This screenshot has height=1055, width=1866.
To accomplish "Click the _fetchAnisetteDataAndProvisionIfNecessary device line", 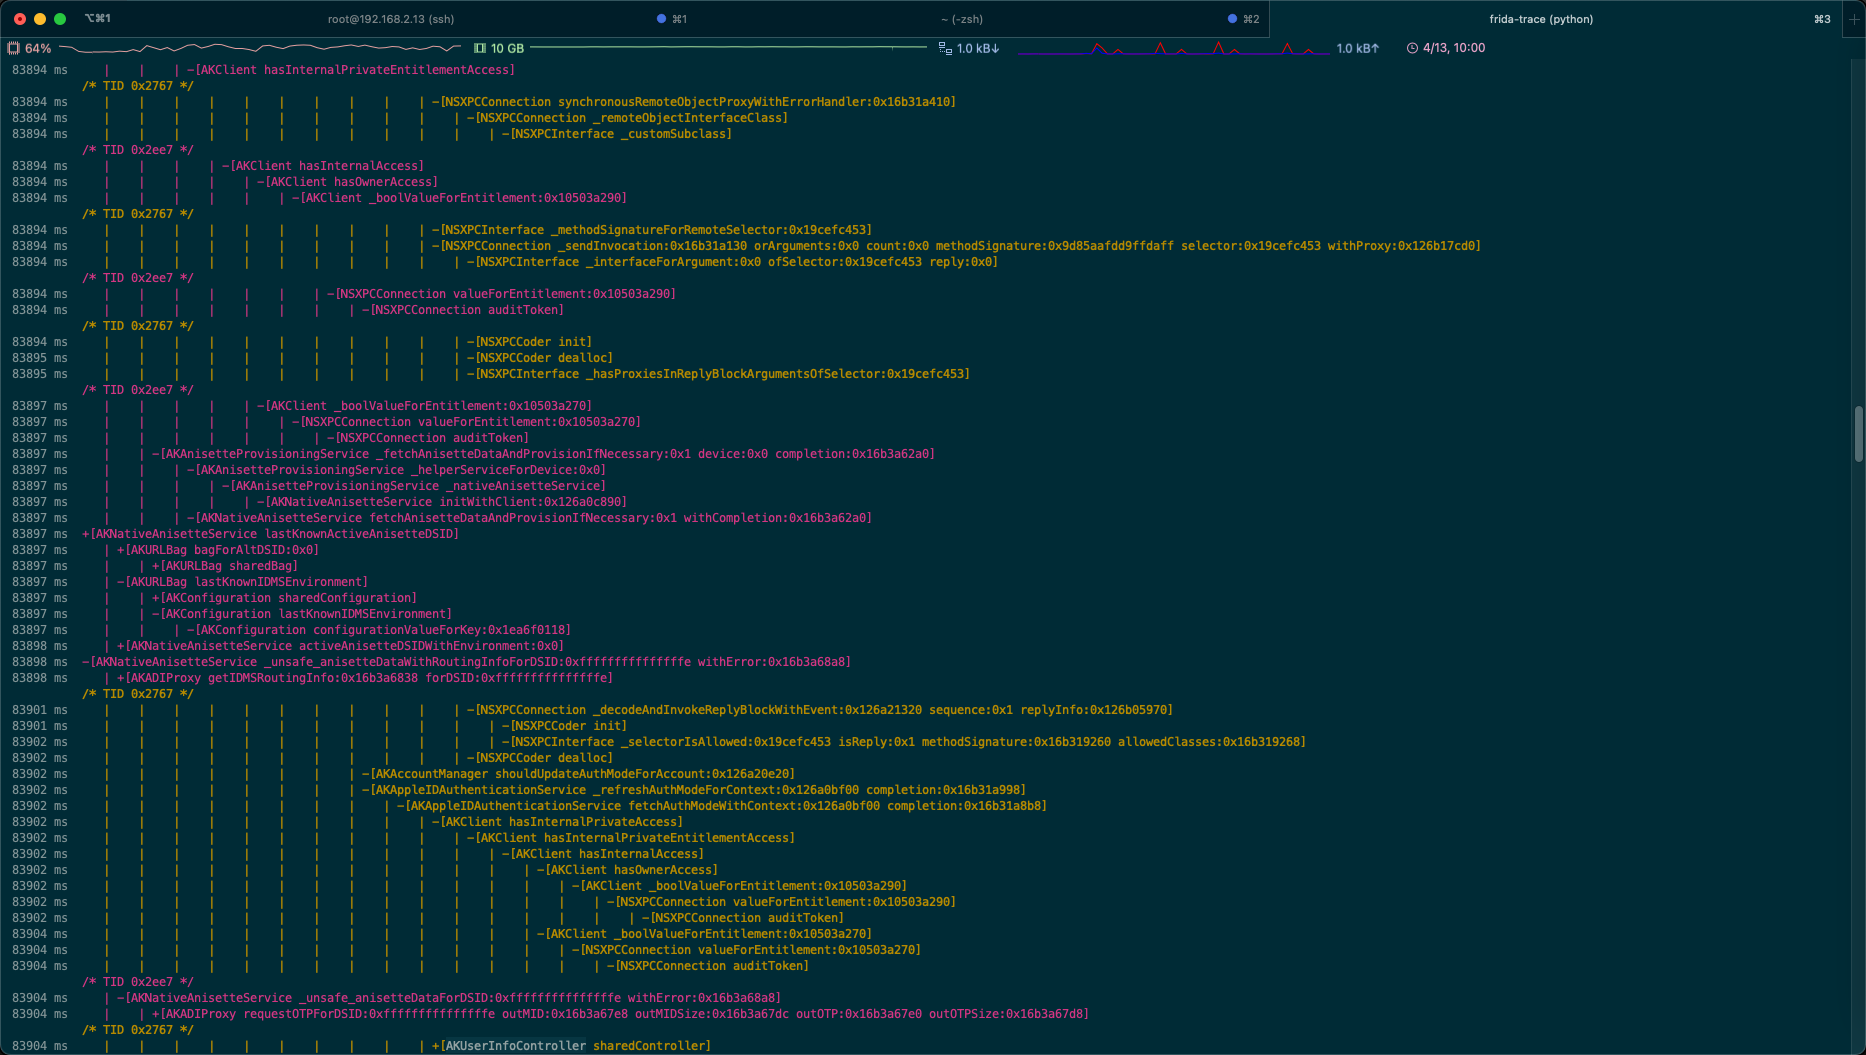I will point(543,454).
